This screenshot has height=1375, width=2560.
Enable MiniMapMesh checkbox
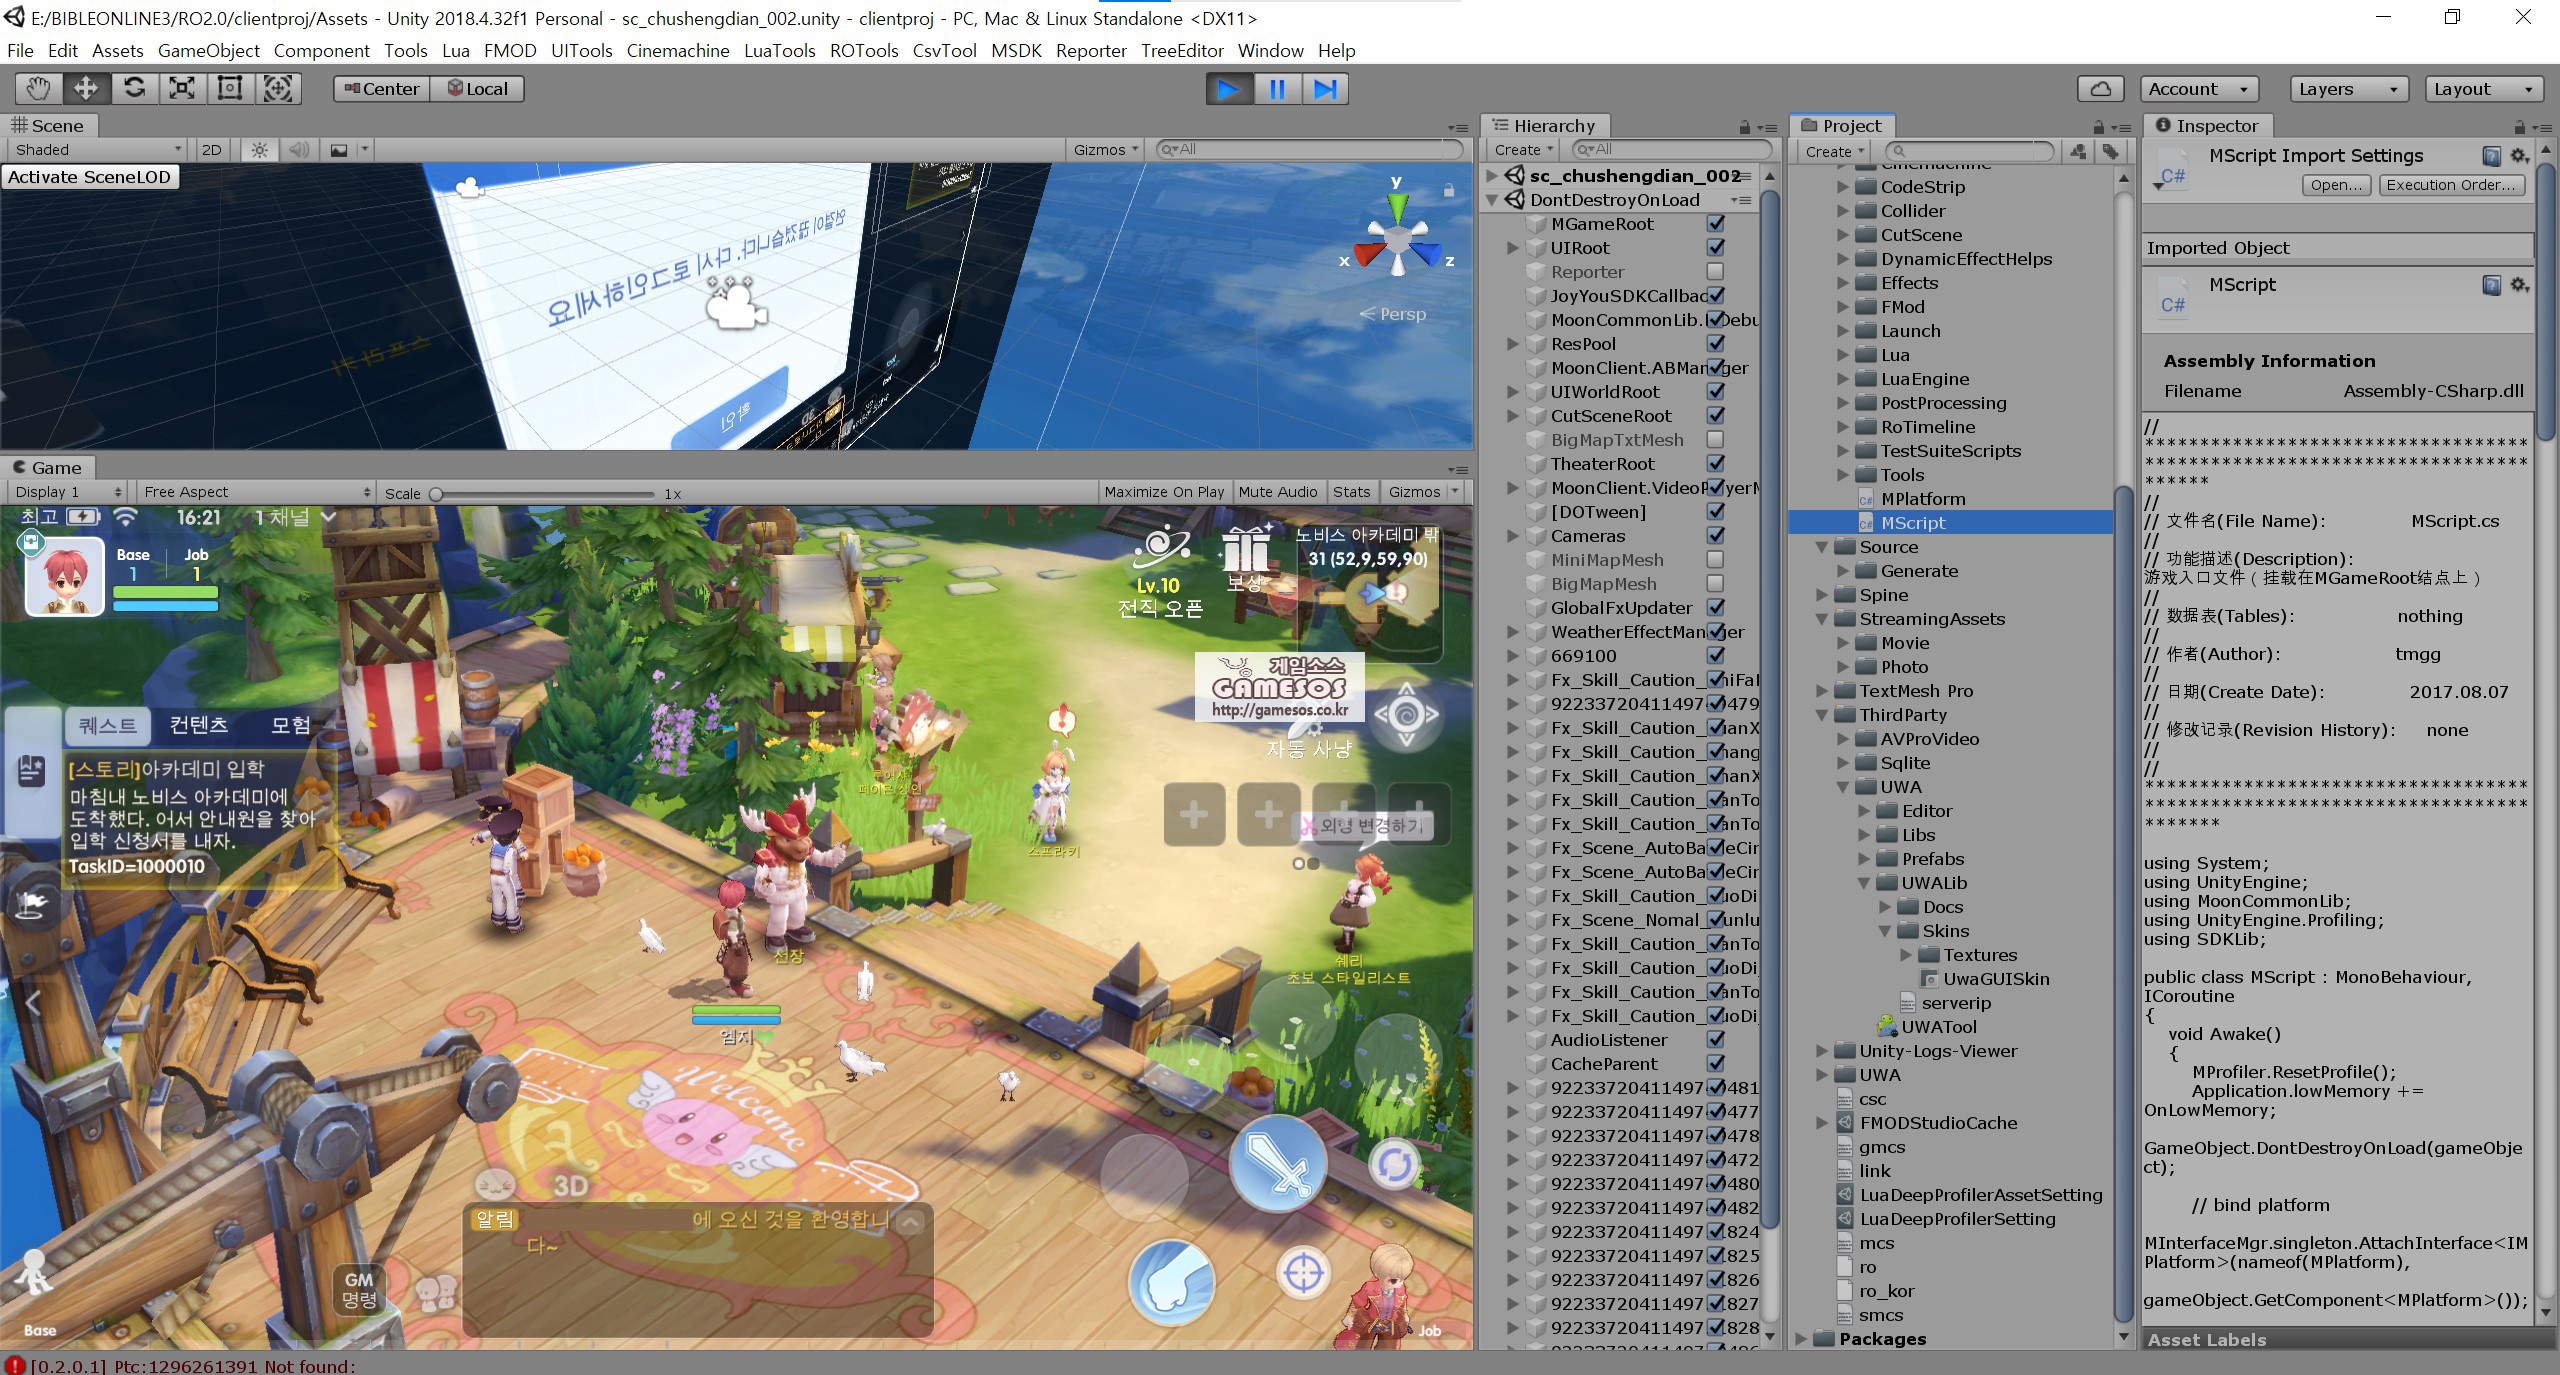pos(1716,560)
